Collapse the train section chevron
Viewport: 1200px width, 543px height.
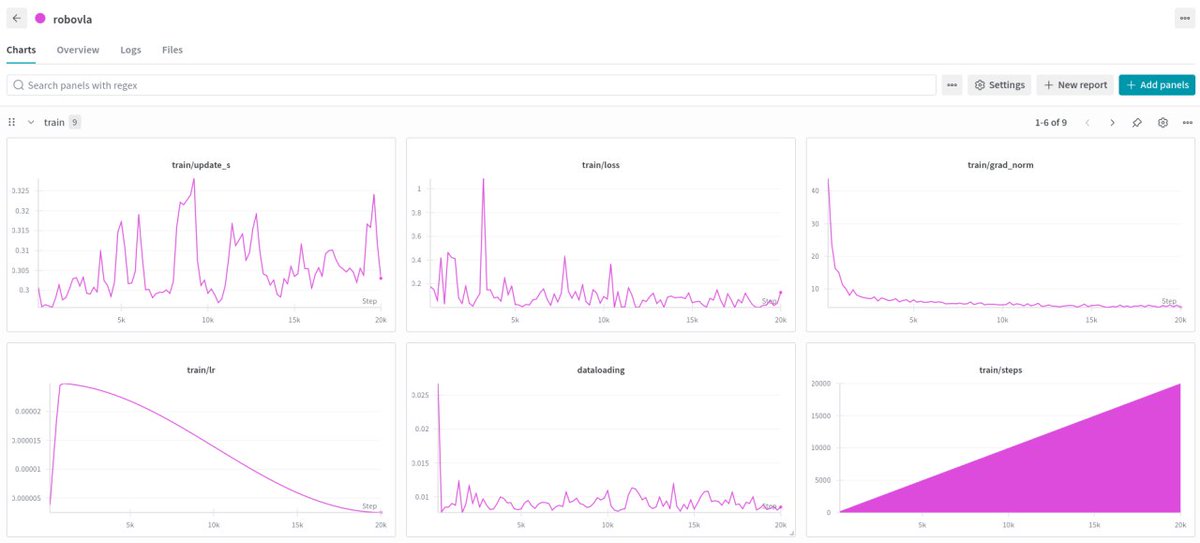[x=31, y=122]
